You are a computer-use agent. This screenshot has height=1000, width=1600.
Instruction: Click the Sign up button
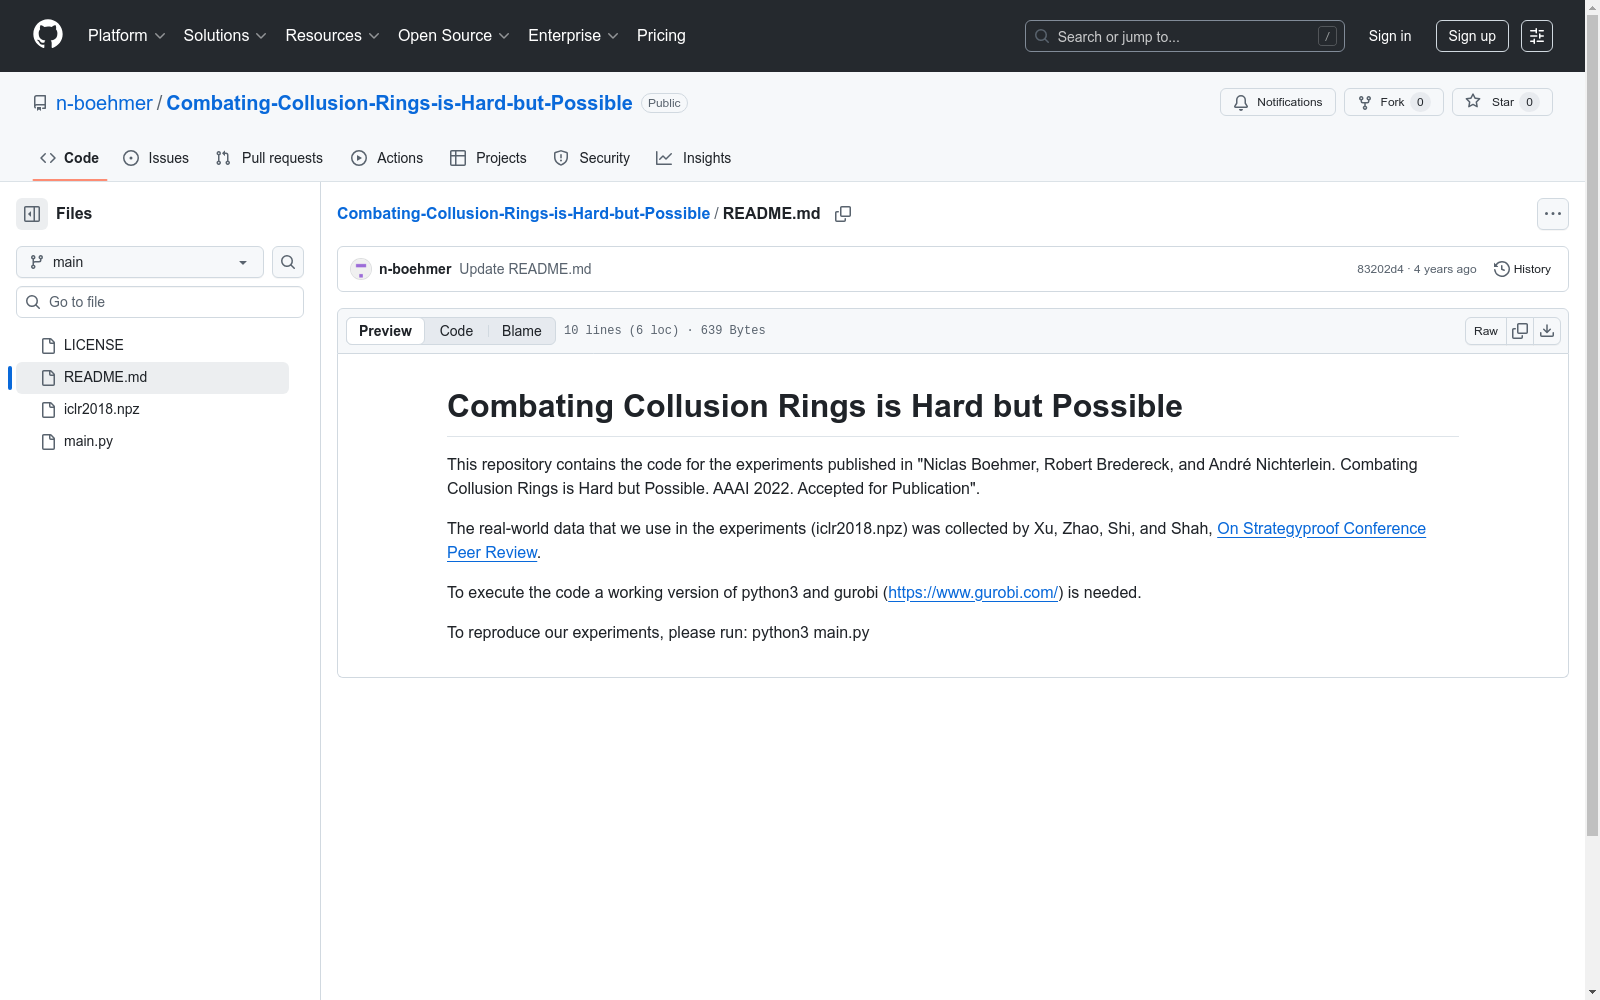coord(1471,35)
